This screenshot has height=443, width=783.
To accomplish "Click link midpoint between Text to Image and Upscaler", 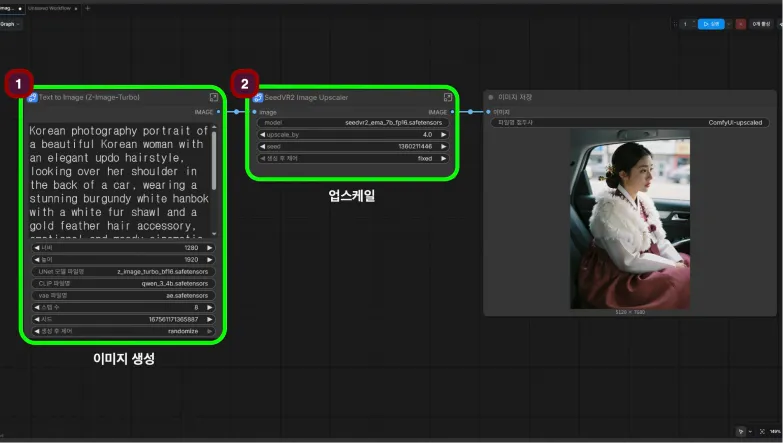I will tap(237, 112).
